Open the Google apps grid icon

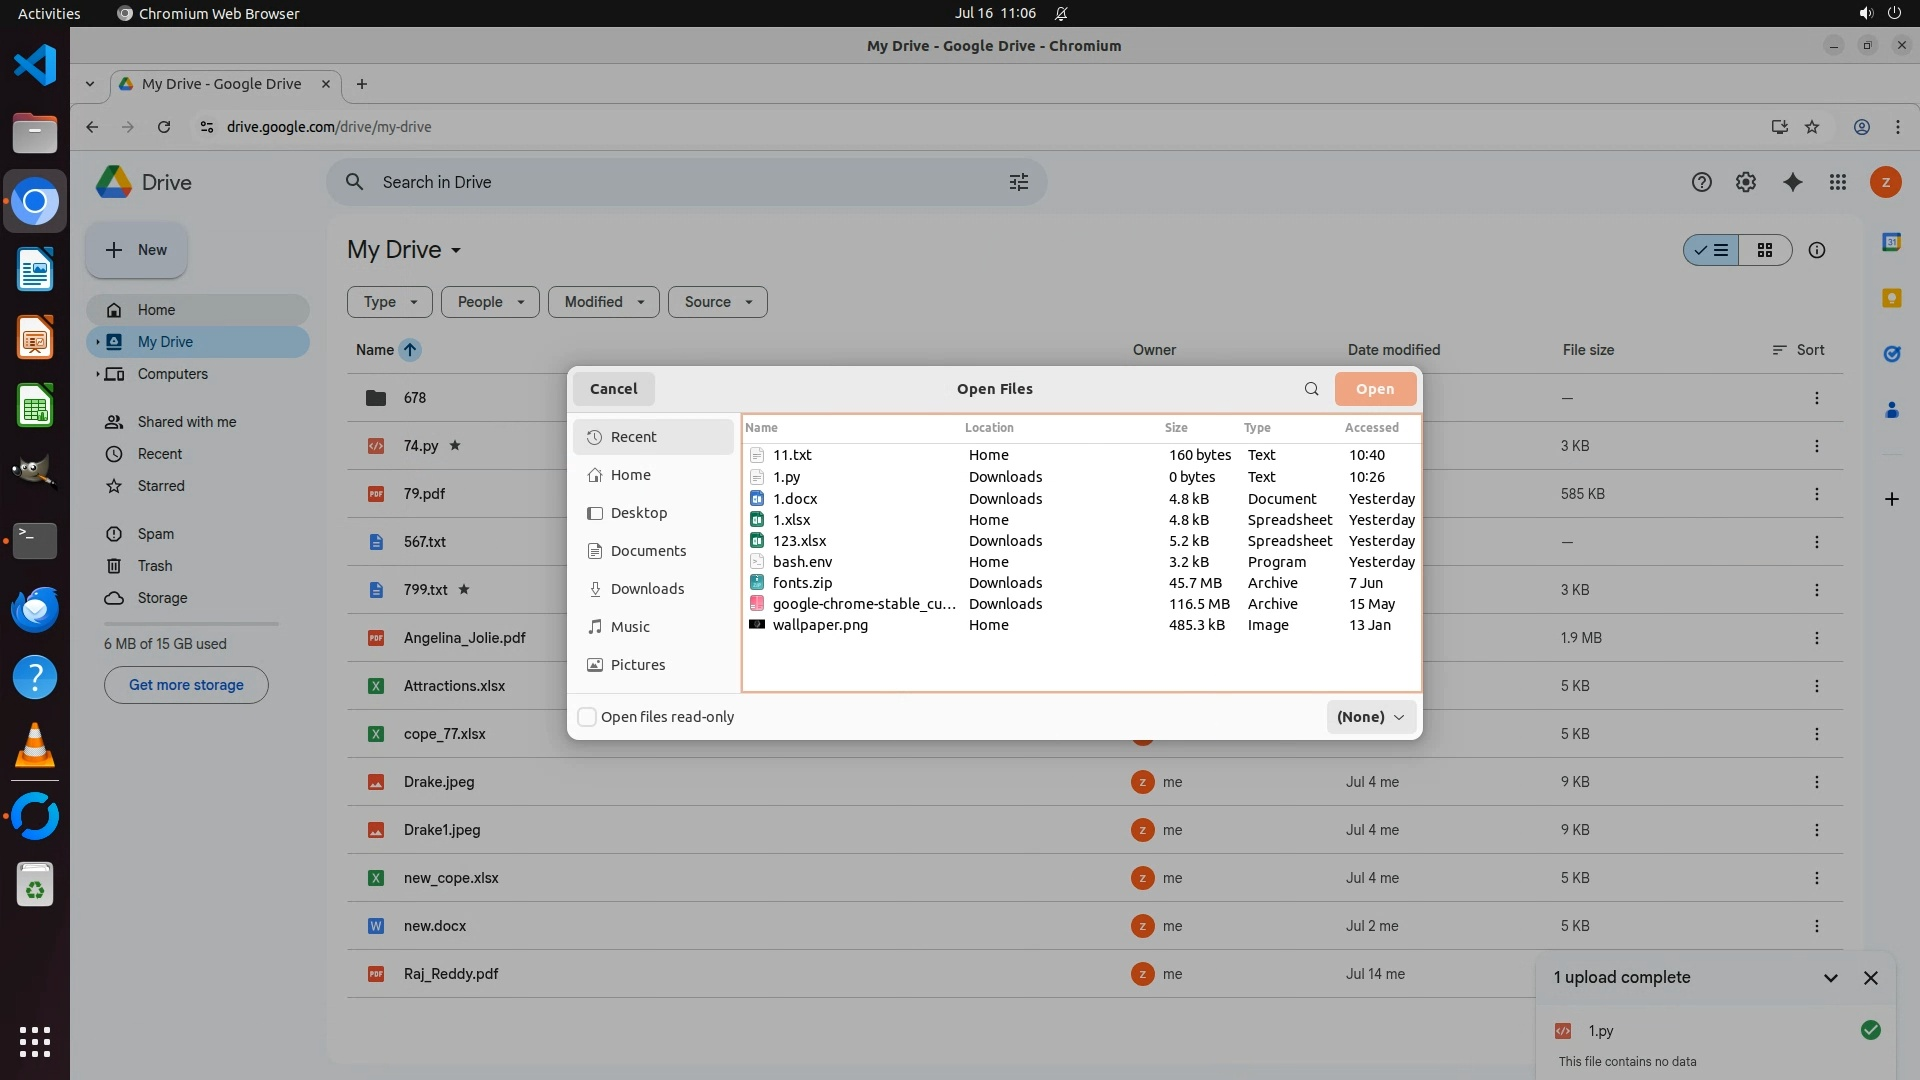pos(1837,182)
